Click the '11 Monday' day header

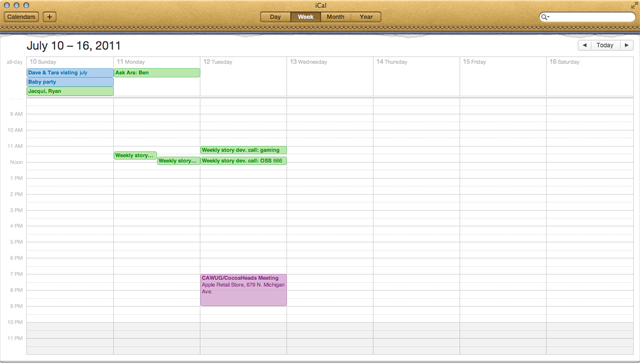(131, 62)
